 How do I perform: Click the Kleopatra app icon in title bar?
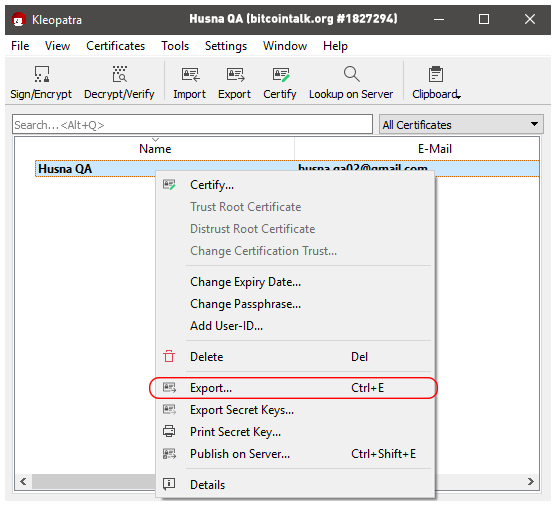pos(18,20)
